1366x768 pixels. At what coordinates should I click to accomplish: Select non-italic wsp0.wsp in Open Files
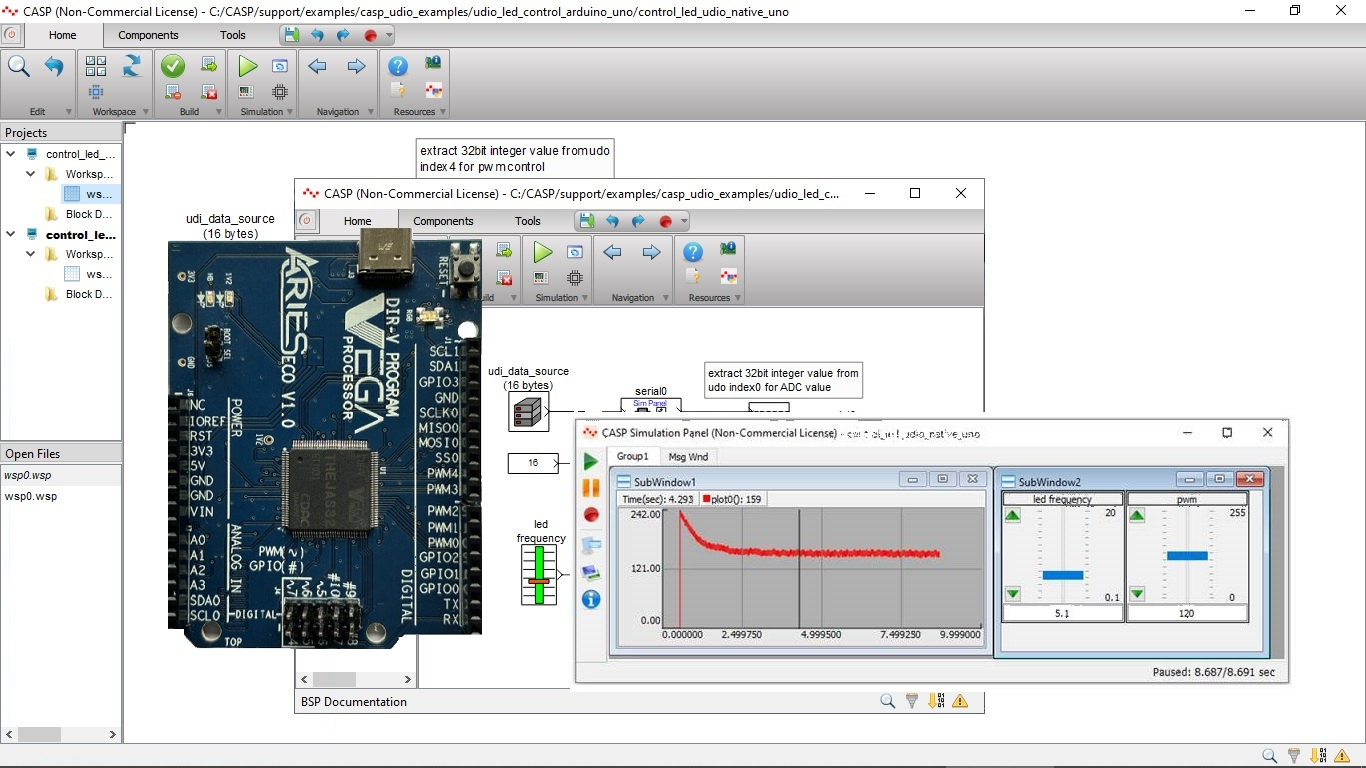31,496
